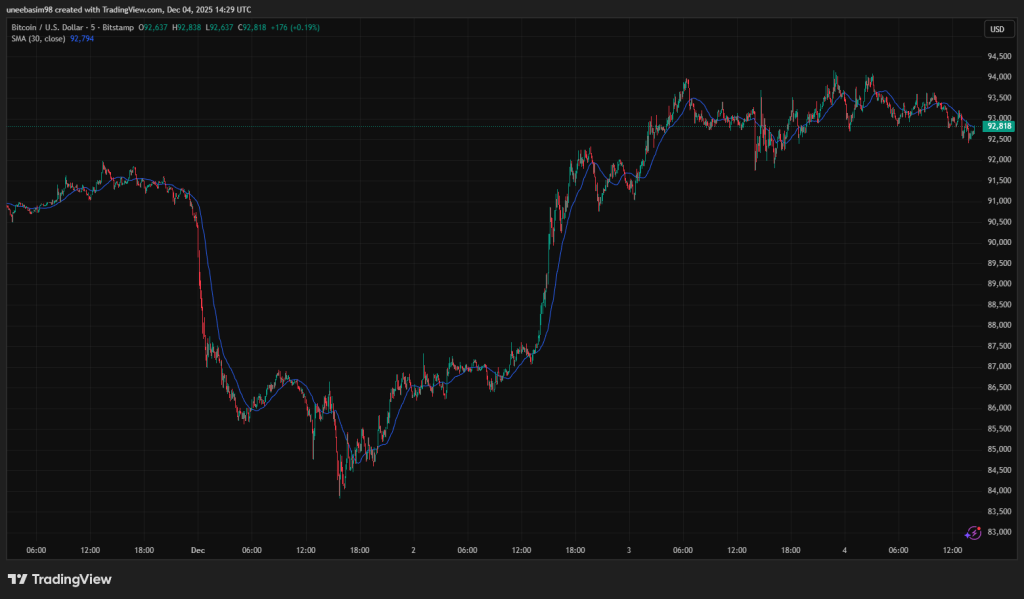Click the 94,000 level on price axis
The height and width of the screenshot is (599, 1024).
[996, 77]
